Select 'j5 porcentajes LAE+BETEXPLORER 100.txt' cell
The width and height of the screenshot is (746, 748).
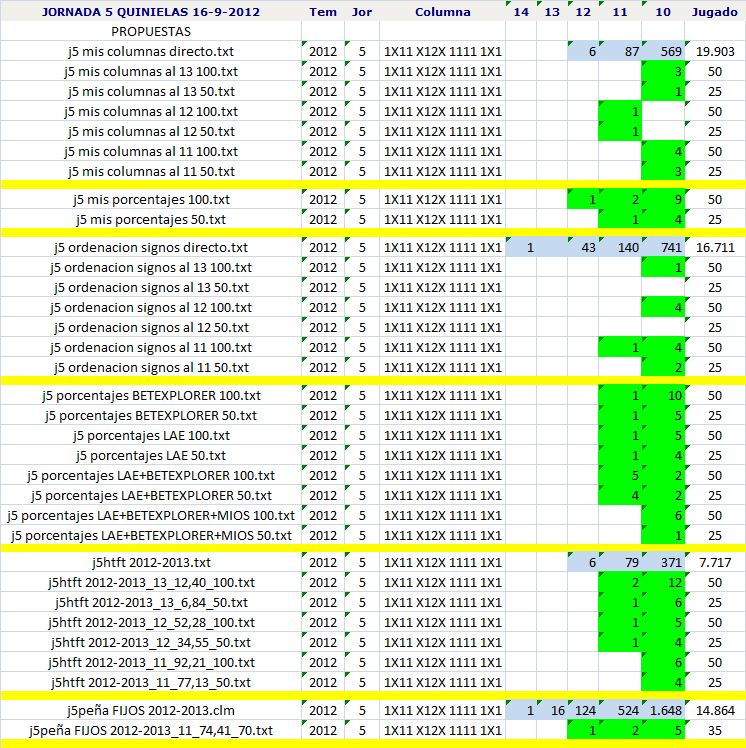(151, 476)
